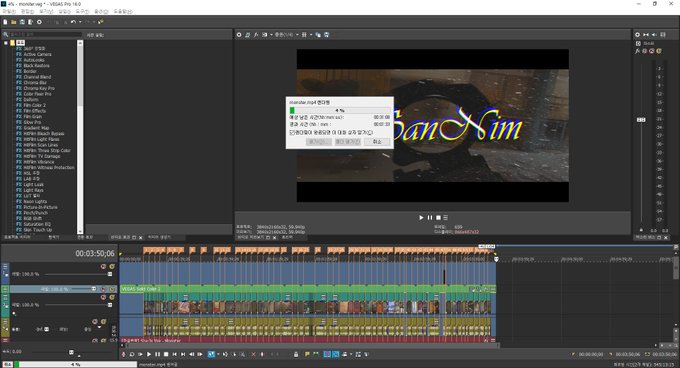
Task: Play video in the preview window
Action: pyautogui.click(x=421, y=218)
